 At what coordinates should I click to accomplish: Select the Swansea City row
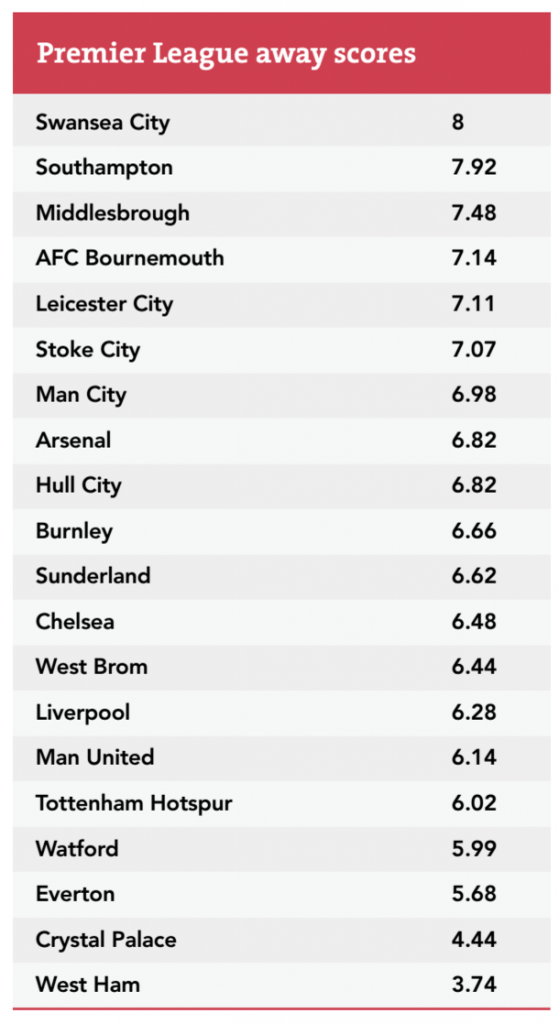coord(281,123)
